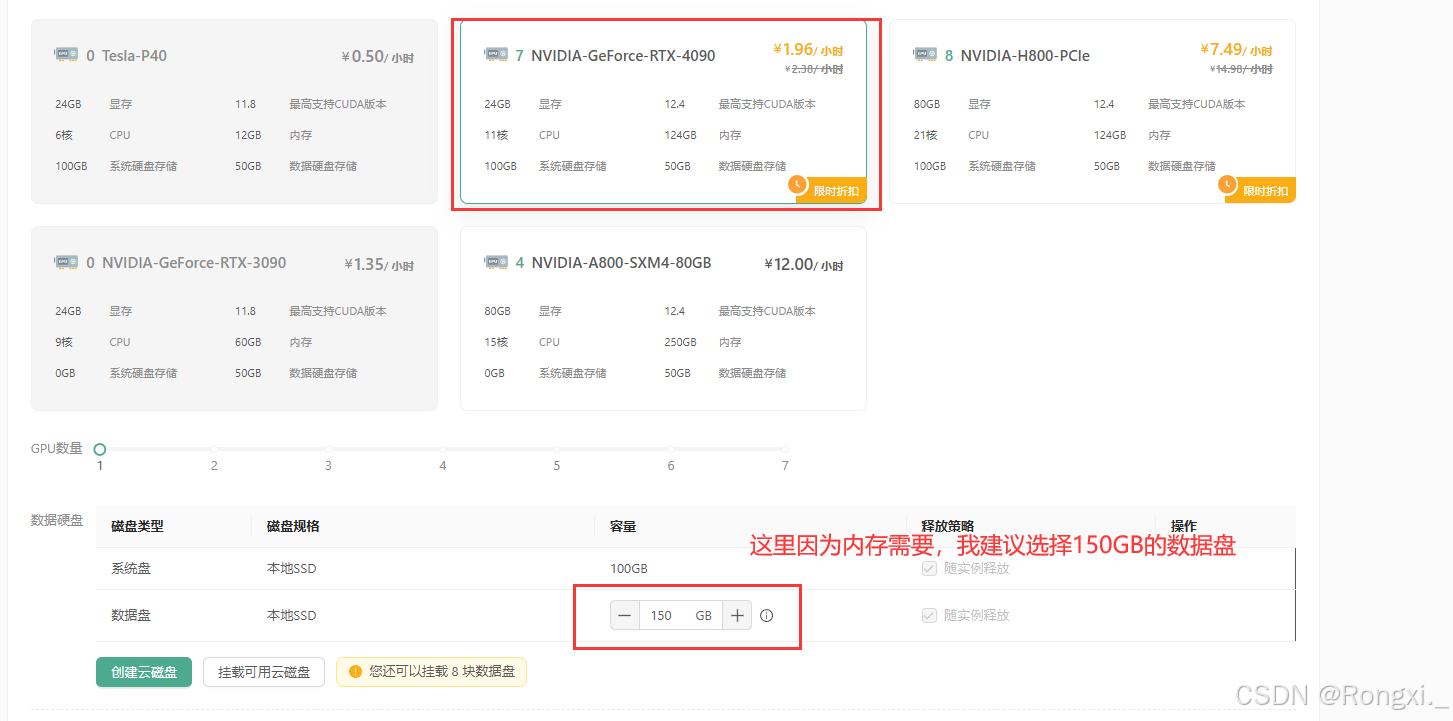Click the 数据硬盘 section label

pos(57,520)
